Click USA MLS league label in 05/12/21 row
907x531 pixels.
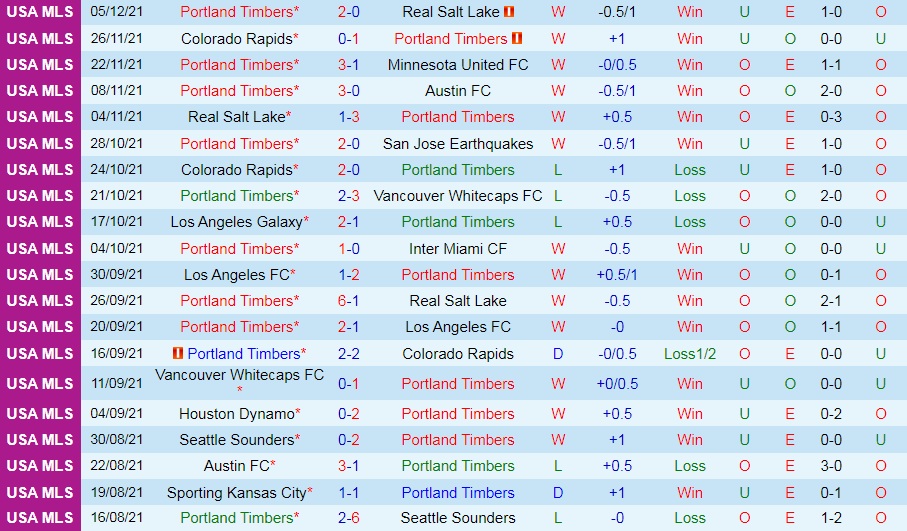(x=40, y=13)
